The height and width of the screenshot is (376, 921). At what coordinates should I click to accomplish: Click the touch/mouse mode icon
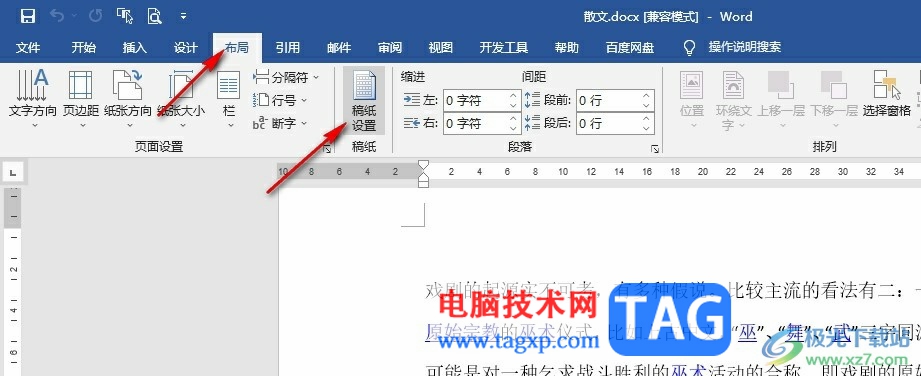[125, 16]
